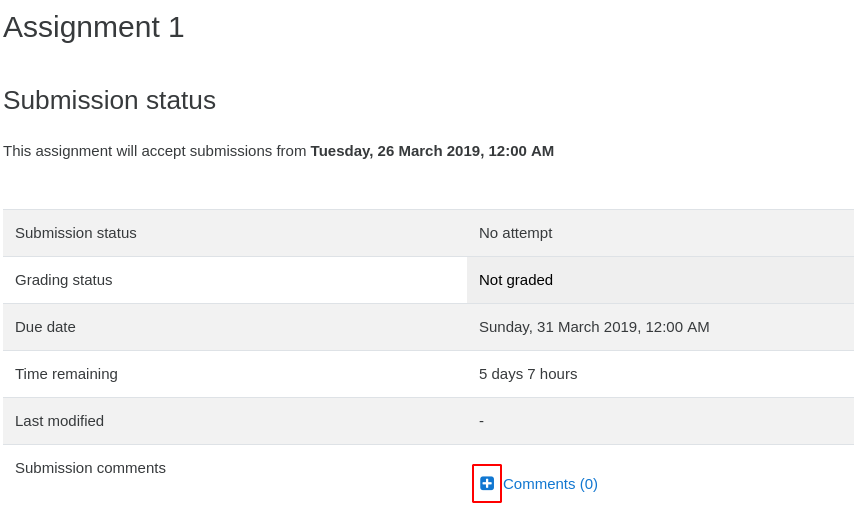Select the Grading status row label
Viewport: 854px width, 532px height.
(64, 280)
